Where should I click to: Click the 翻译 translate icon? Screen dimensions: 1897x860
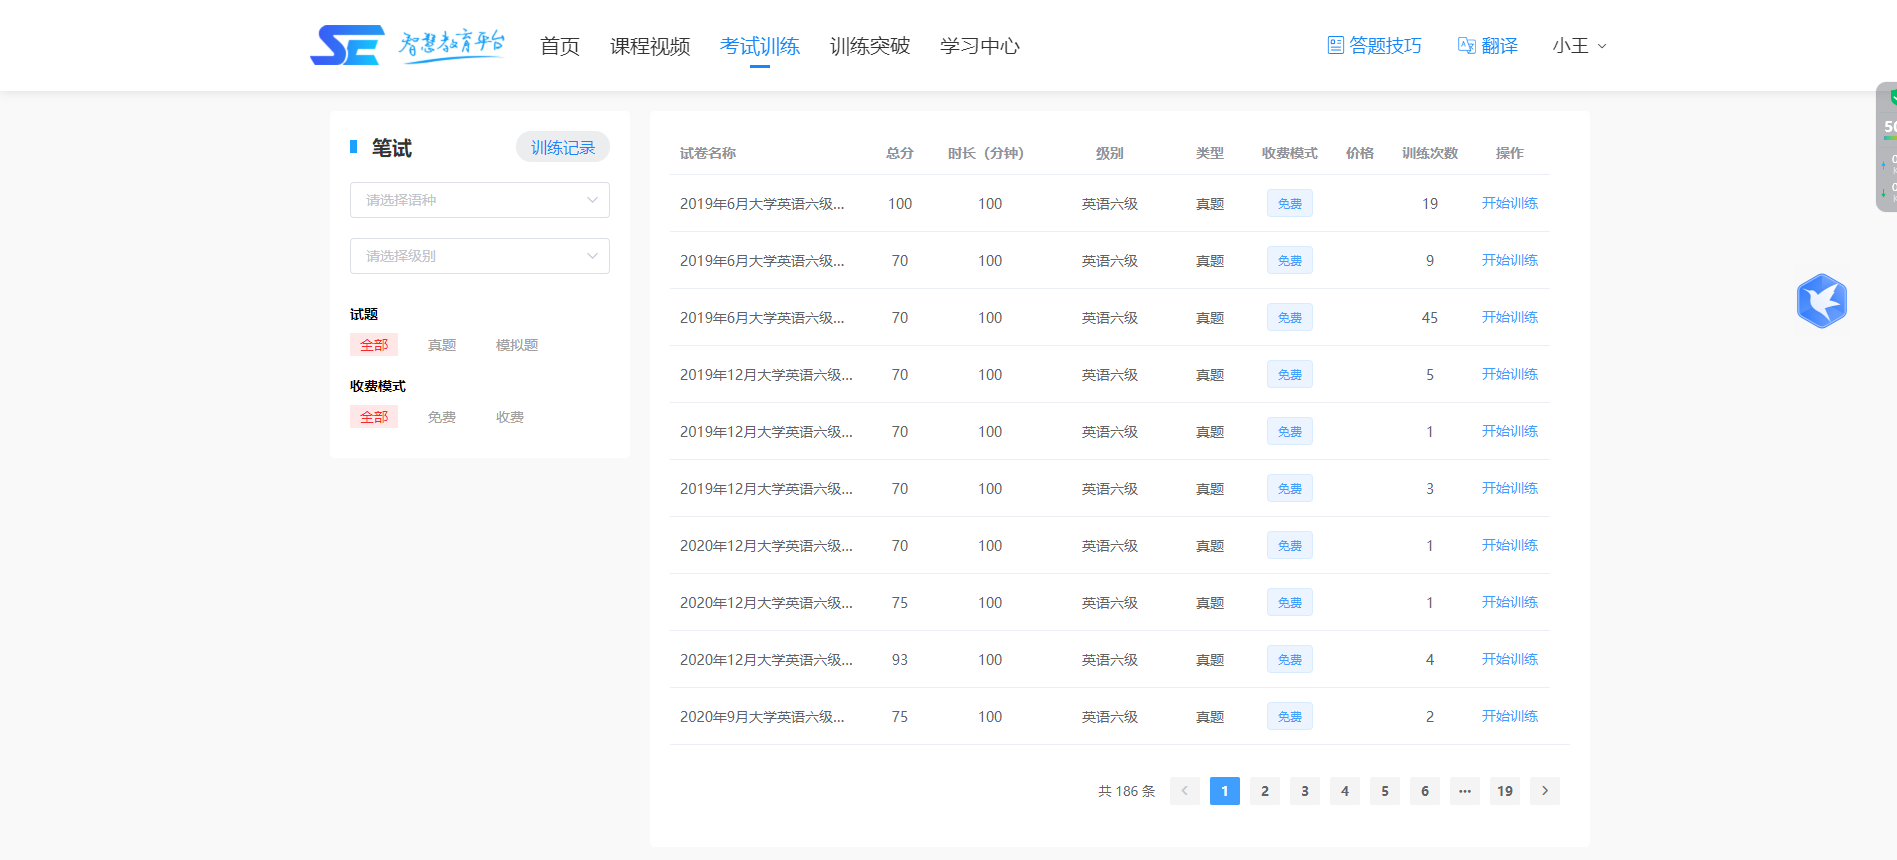1466,45
